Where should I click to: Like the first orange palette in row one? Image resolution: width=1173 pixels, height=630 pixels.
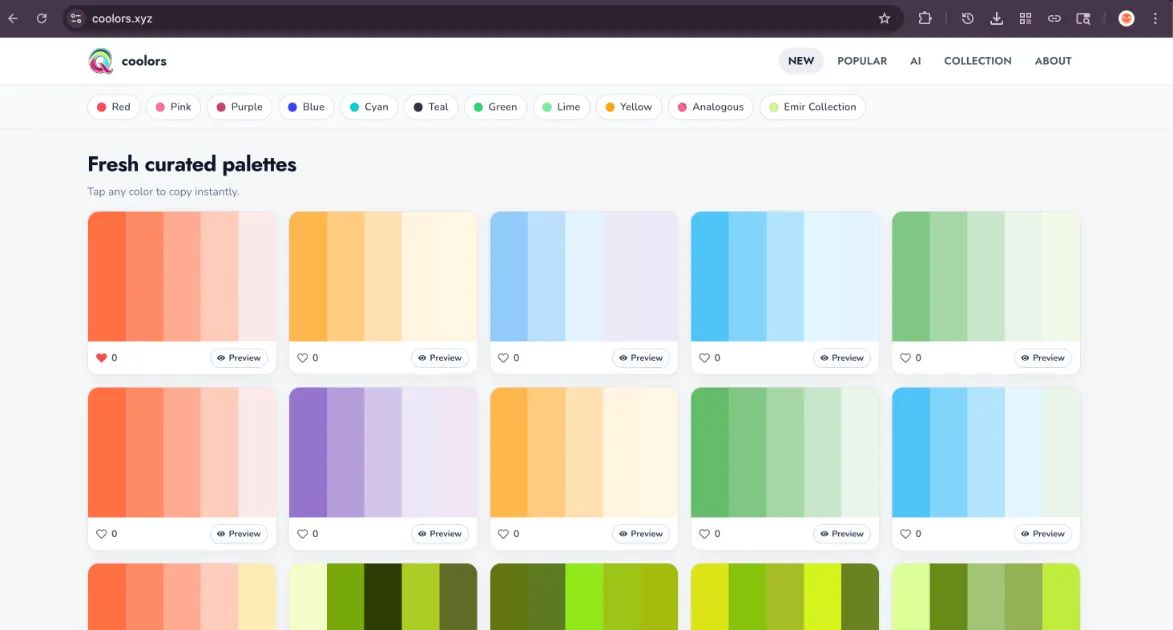tap(302, 358)
